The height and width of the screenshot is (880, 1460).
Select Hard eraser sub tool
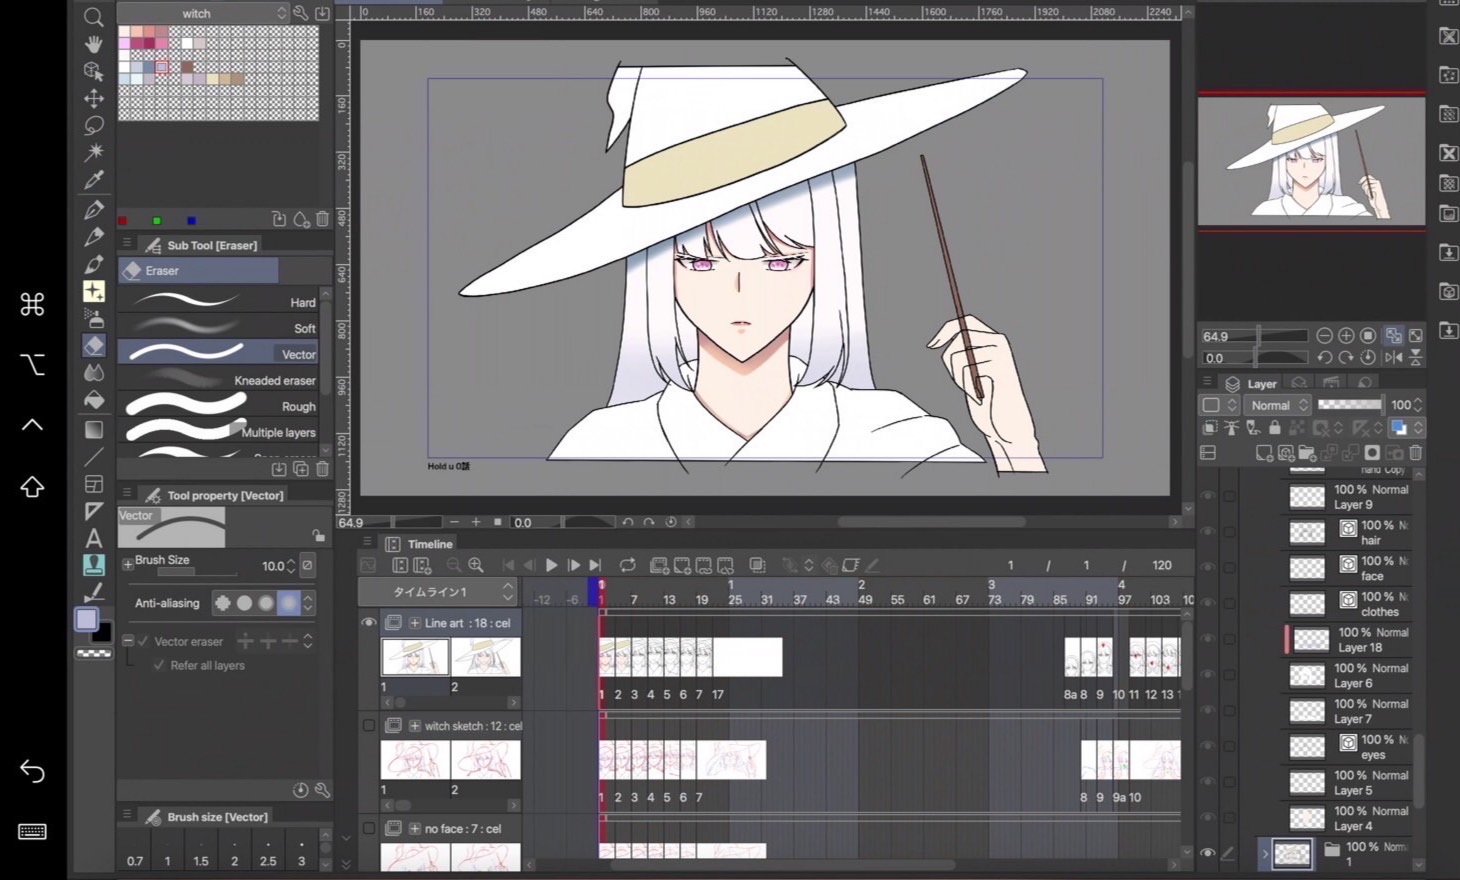click(x=218, y=301)
